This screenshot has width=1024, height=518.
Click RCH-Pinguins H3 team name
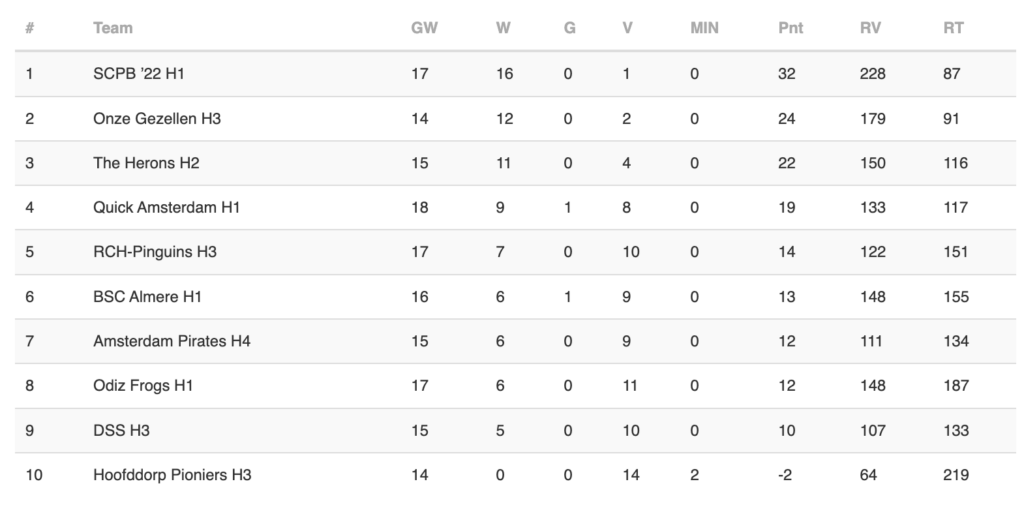click(x=154, y=252)
